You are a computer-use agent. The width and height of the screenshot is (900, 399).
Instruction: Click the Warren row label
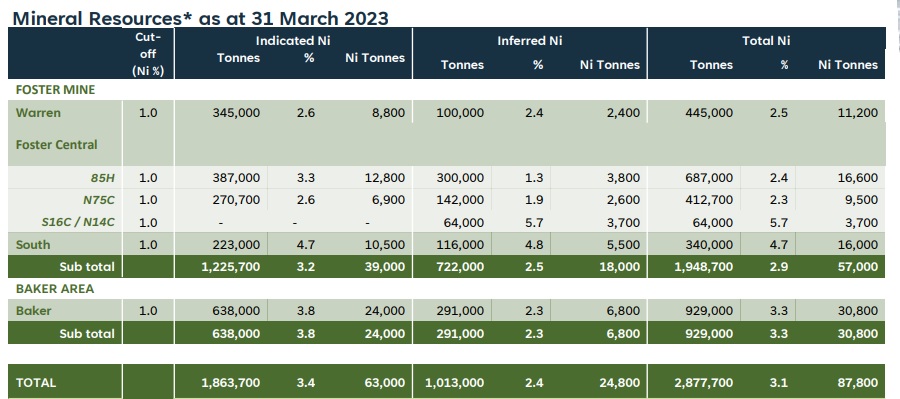(x=38, y=113)
